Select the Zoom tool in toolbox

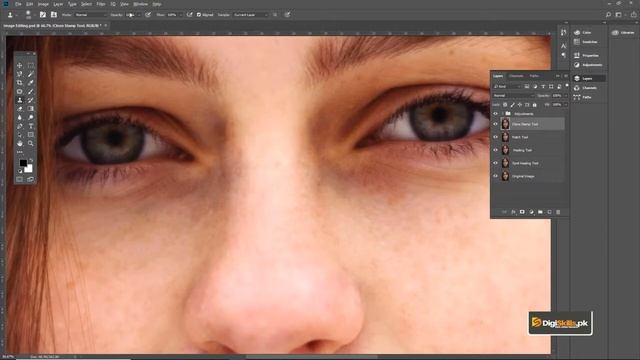click(31, 144)
